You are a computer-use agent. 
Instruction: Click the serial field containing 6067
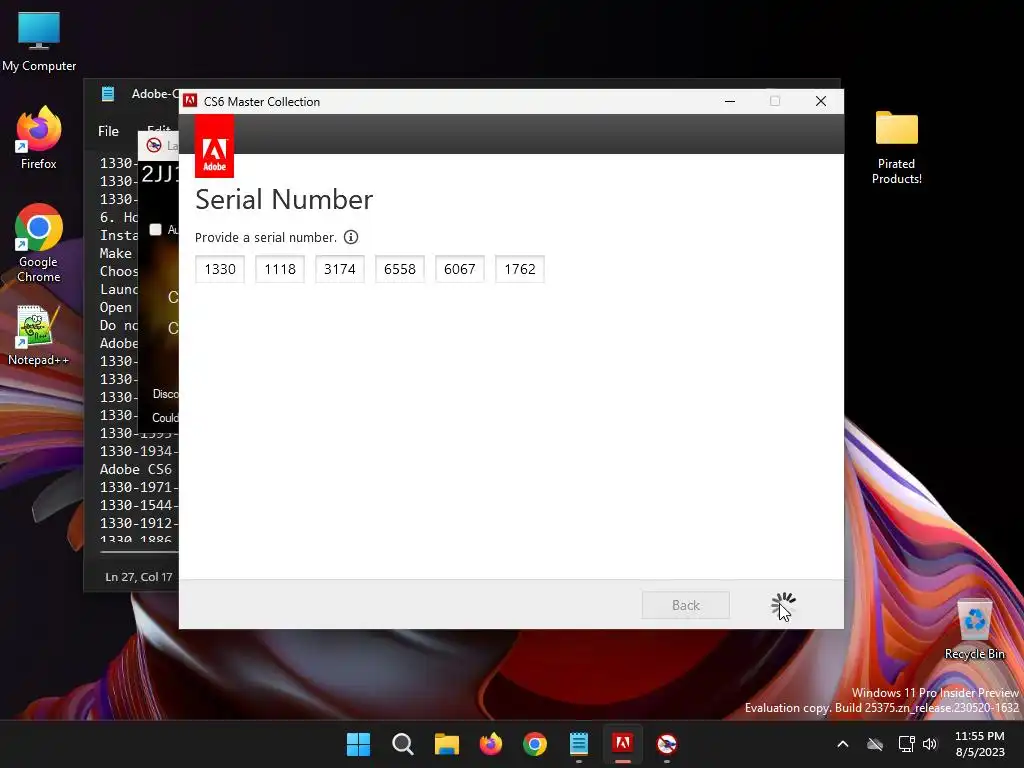(460, 269)
